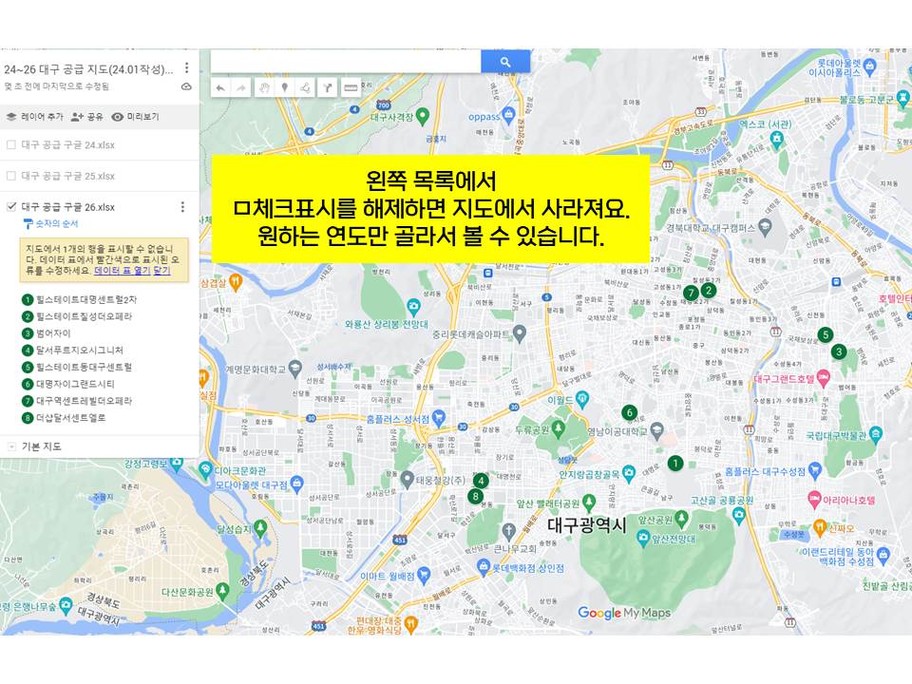Open the 숫자의 순서 style settings
Image resolution: width=912 pixels, height=684 pixels.
51,224
